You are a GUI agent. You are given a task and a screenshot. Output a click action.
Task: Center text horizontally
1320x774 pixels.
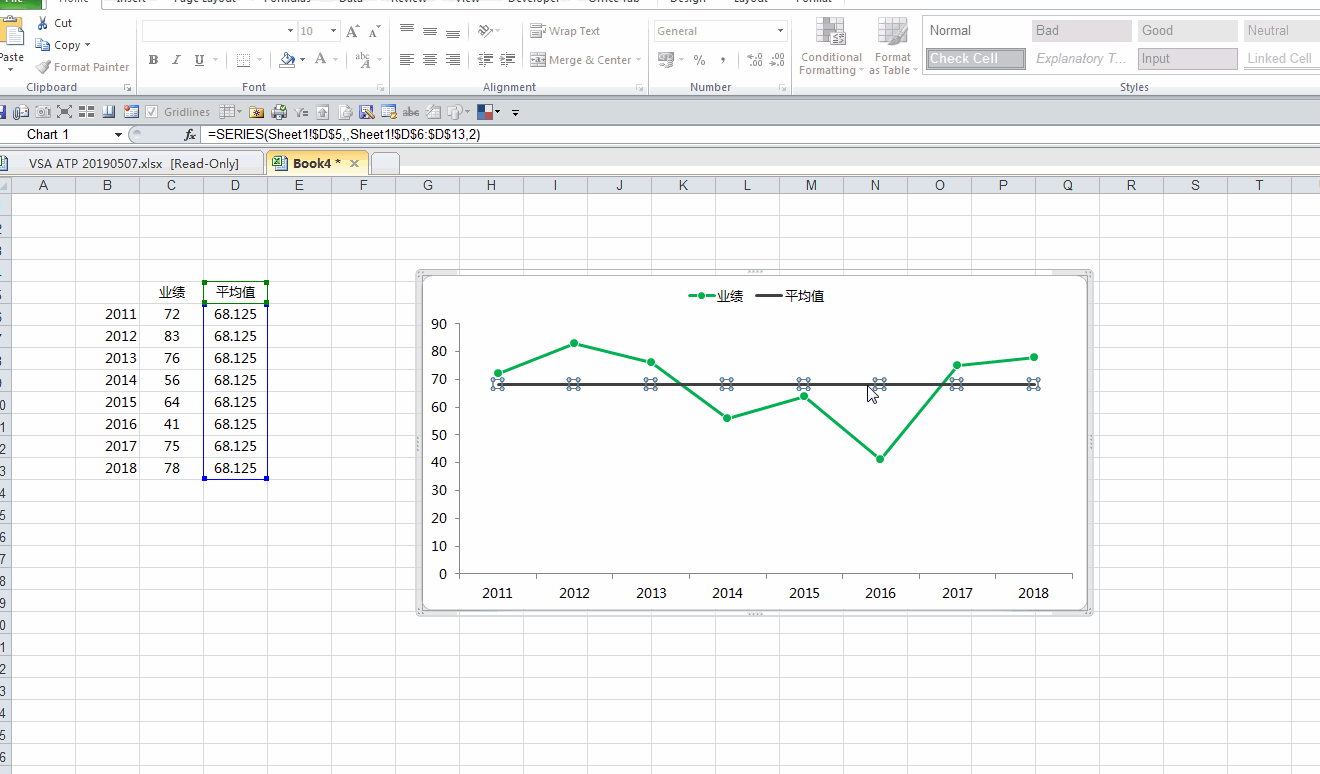pos(430,60)
